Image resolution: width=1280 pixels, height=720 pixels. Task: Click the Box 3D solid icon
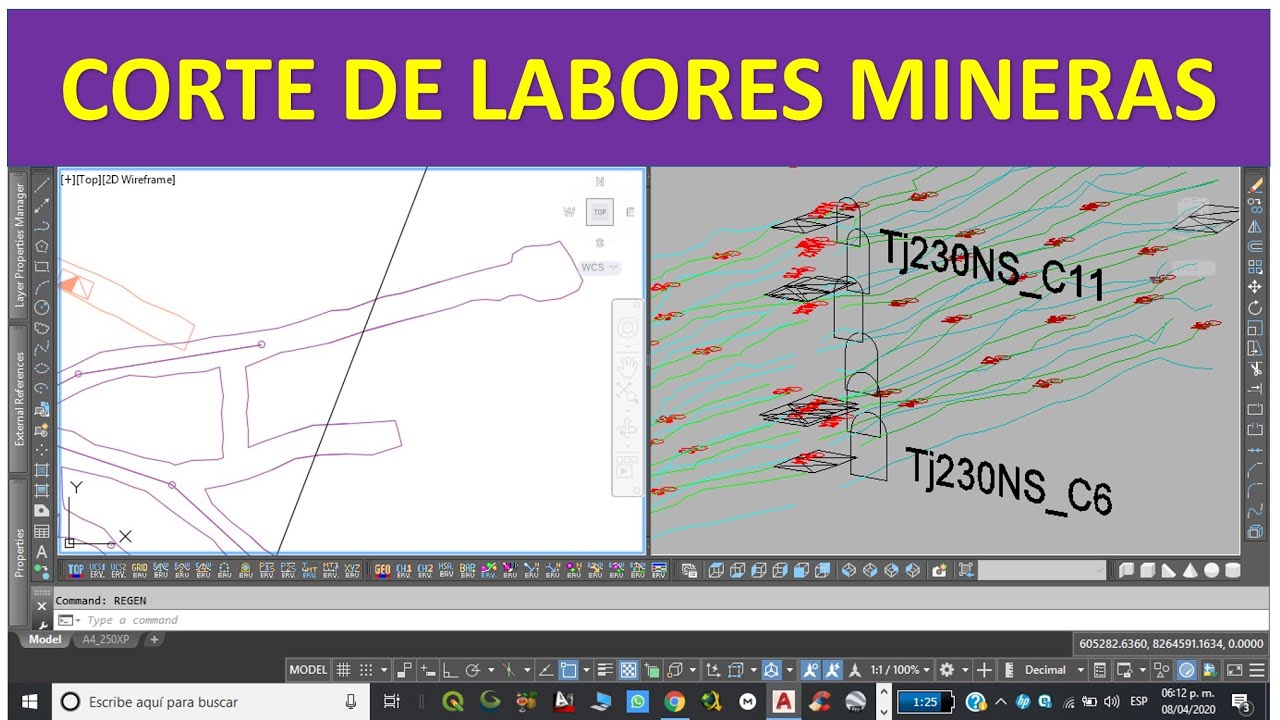coord(1147,570)
